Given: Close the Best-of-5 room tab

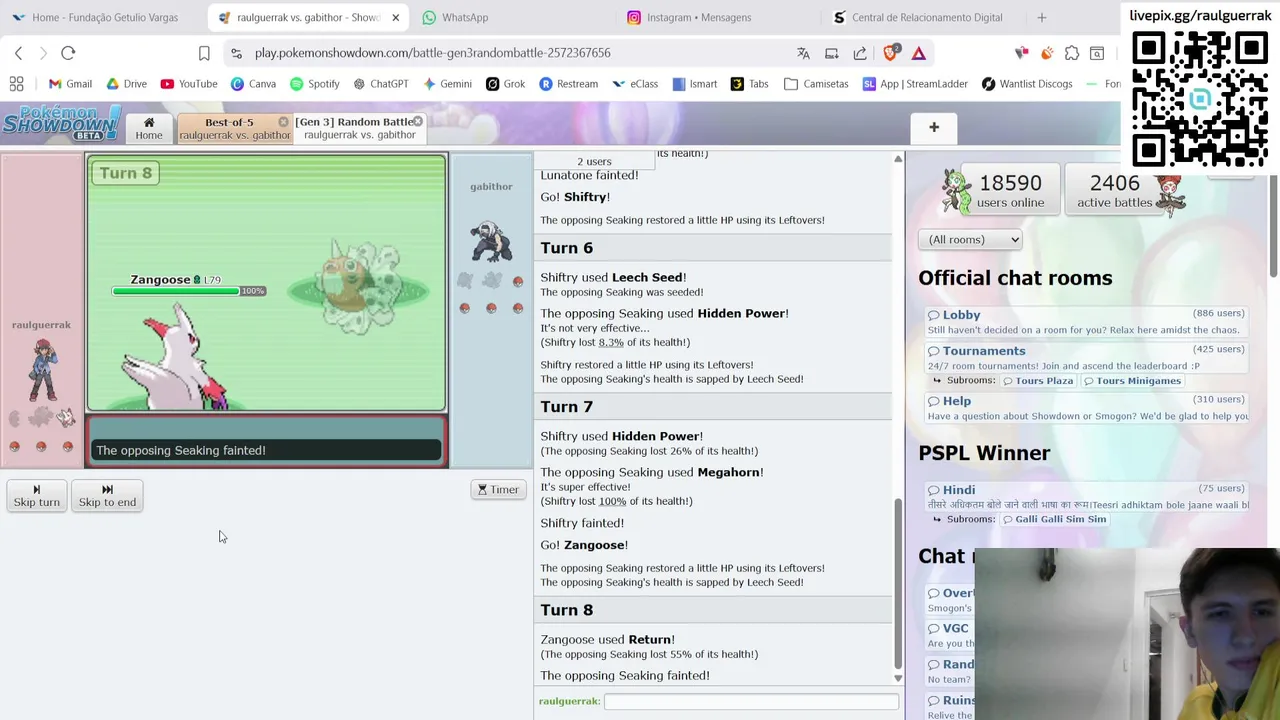Looking at the screenshot, I should (x=283, y=122).
